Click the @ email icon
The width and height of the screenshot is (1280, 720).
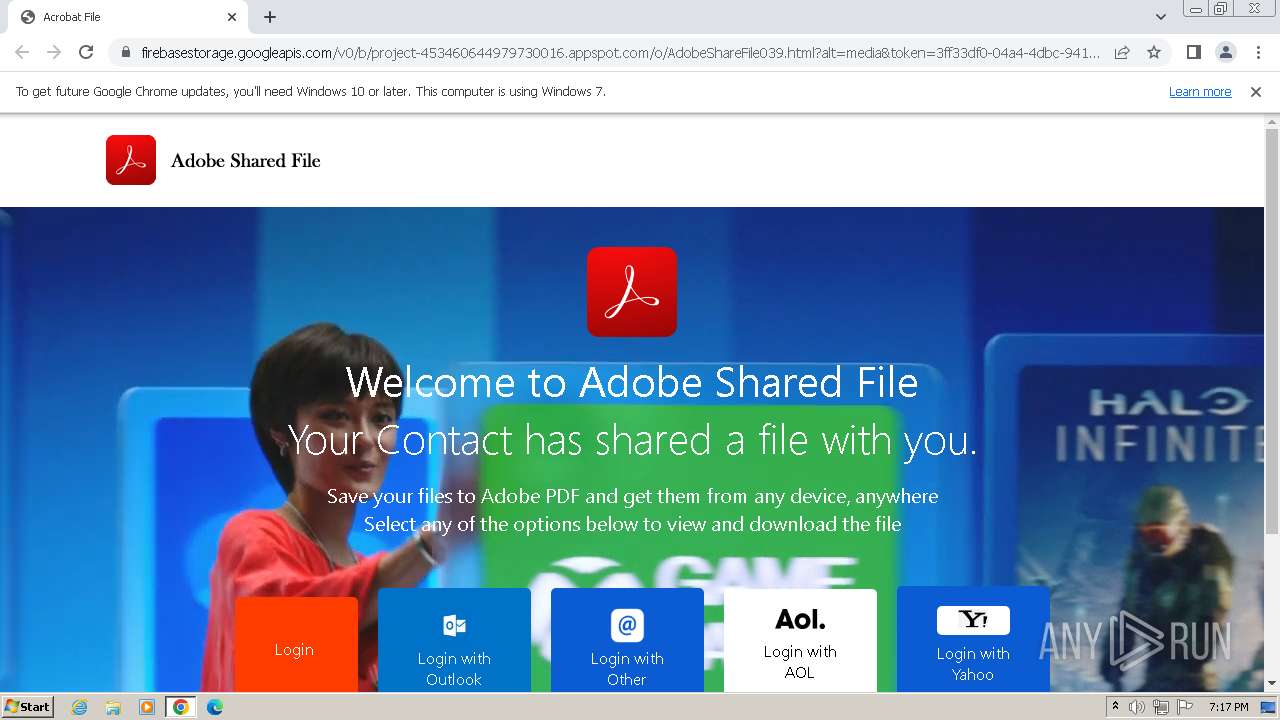(627, 625)
